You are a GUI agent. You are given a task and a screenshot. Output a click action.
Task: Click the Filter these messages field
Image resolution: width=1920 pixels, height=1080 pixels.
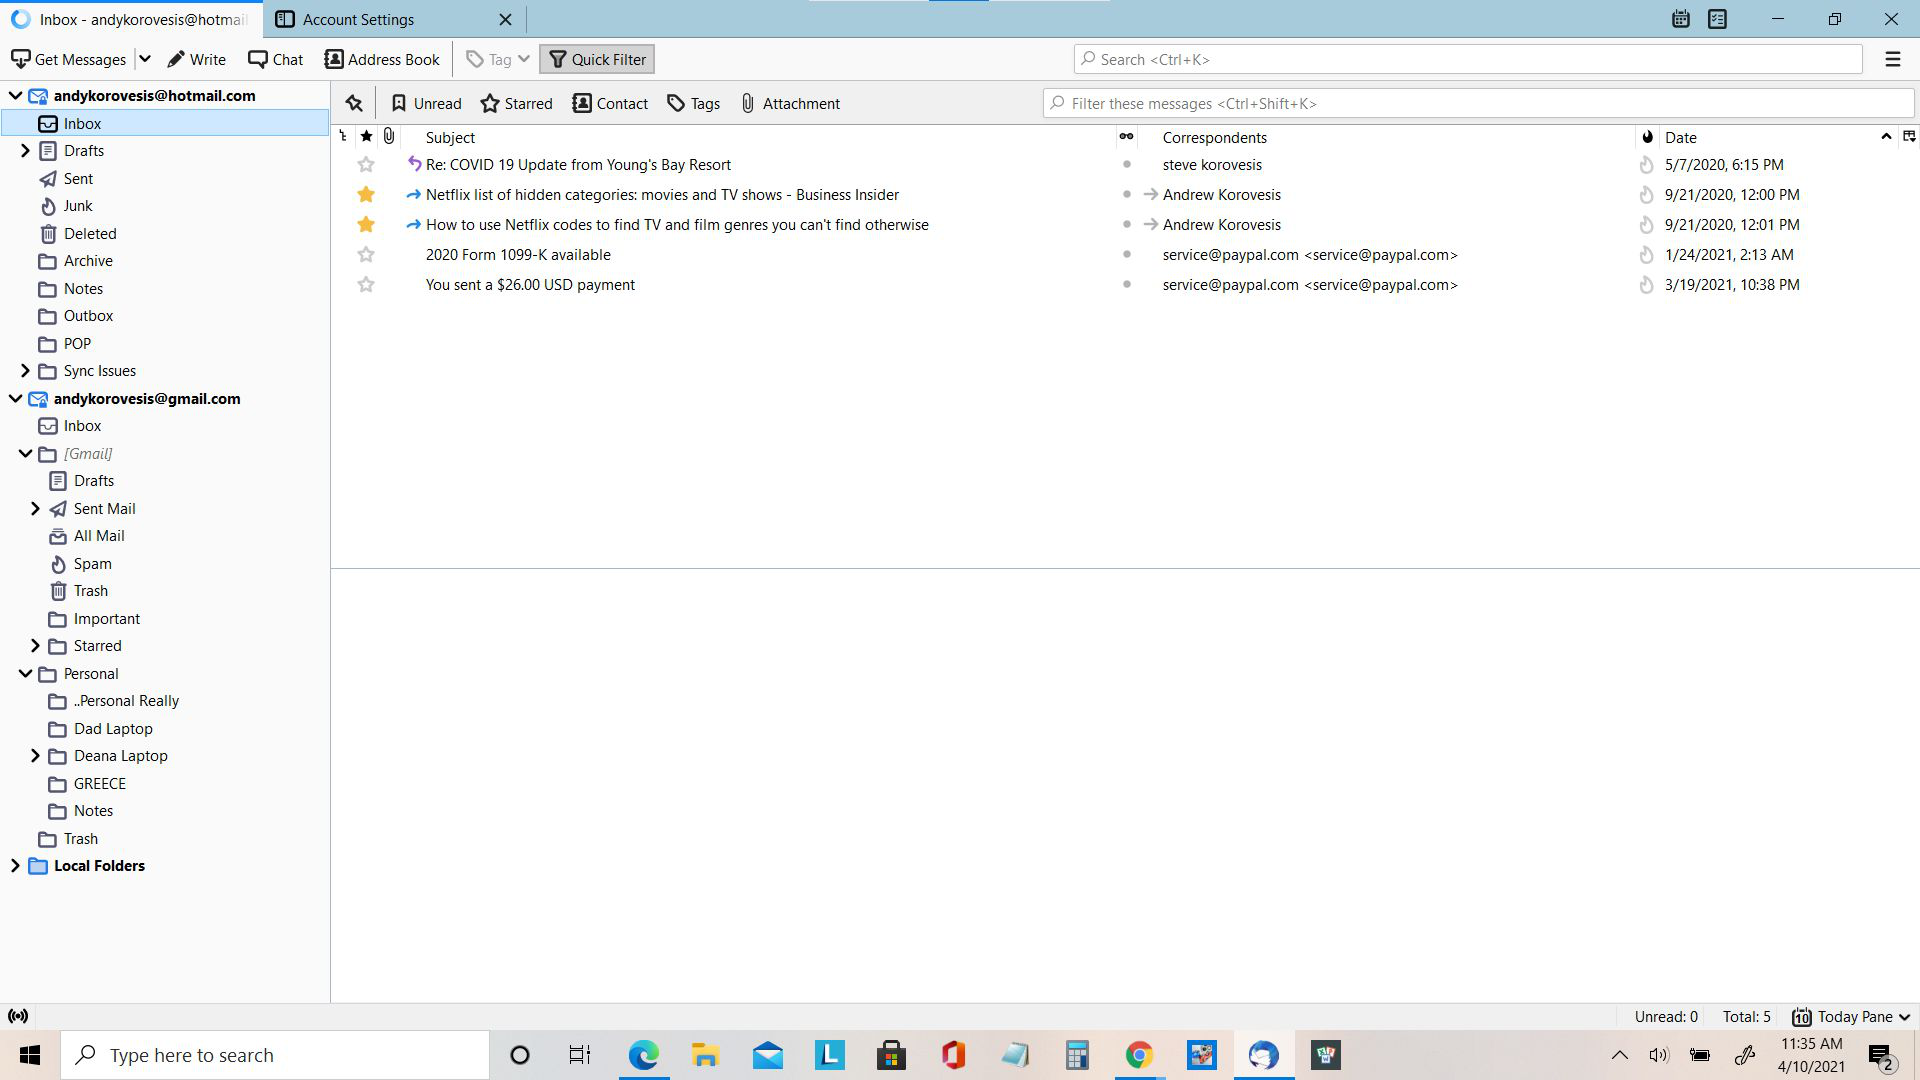[x=1478, y=104]
